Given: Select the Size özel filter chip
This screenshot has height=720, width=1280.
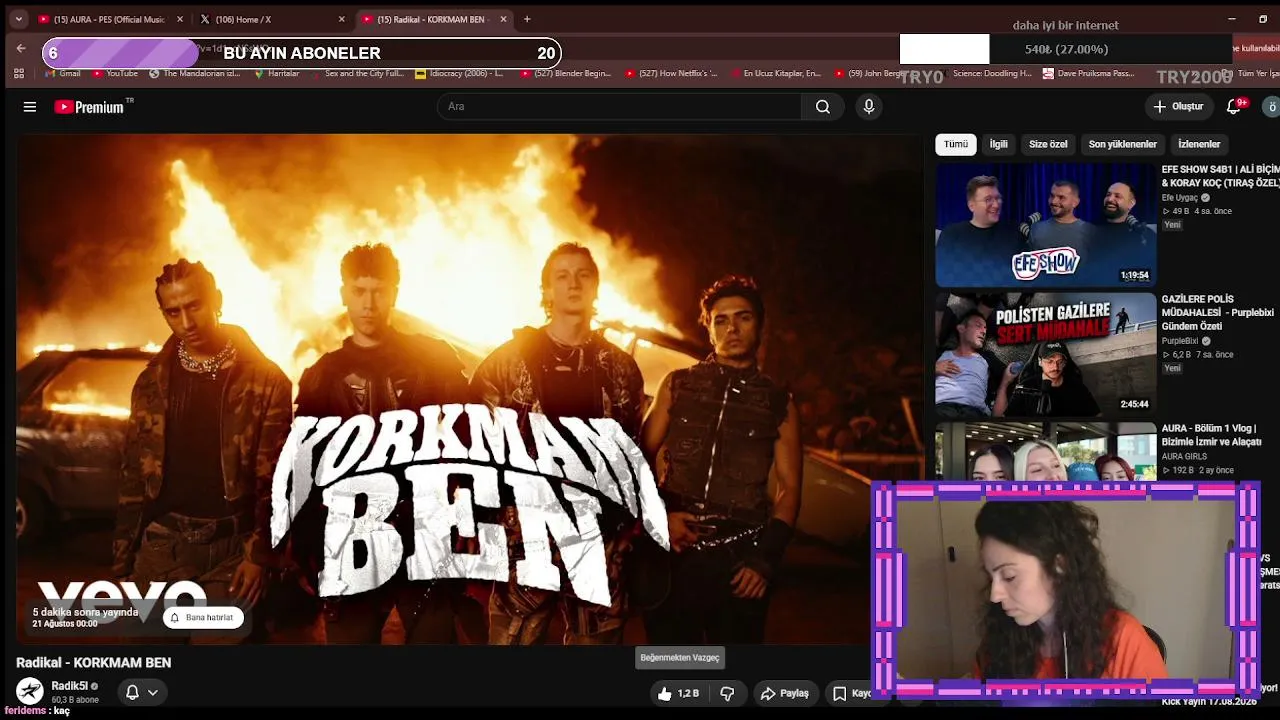Looking at the screenshot, I should [x=1048, y=144].
